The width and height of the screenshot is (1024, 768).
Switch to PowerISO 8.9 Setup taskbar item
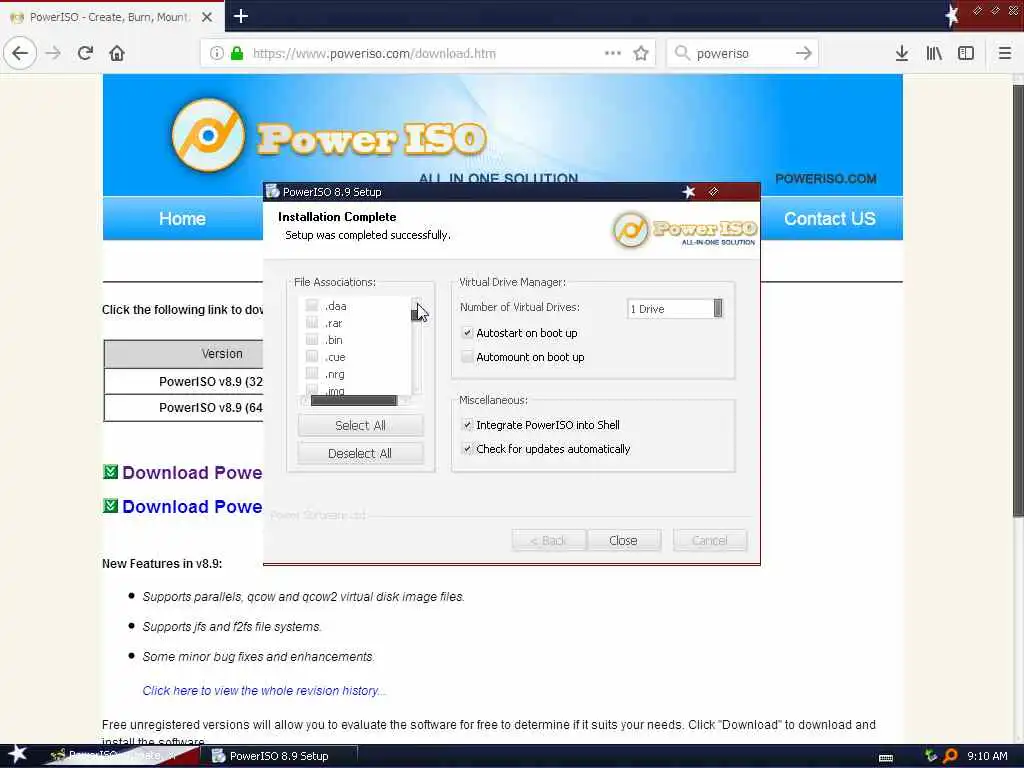click(x=279, y=756)
